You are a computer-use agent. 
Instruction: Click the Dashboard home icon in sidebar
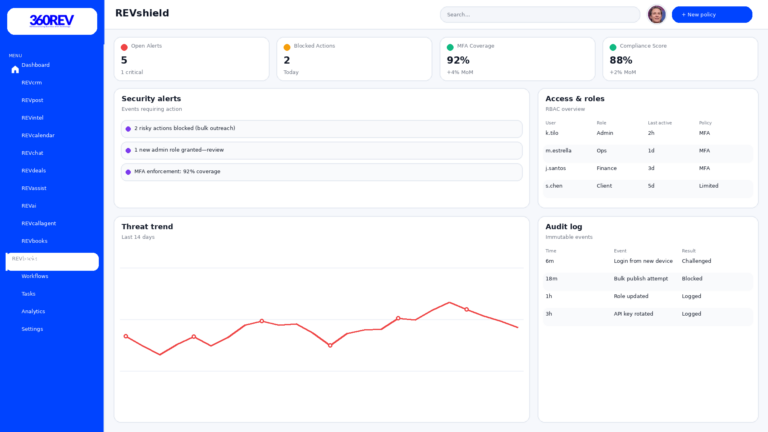click(15, 70)
